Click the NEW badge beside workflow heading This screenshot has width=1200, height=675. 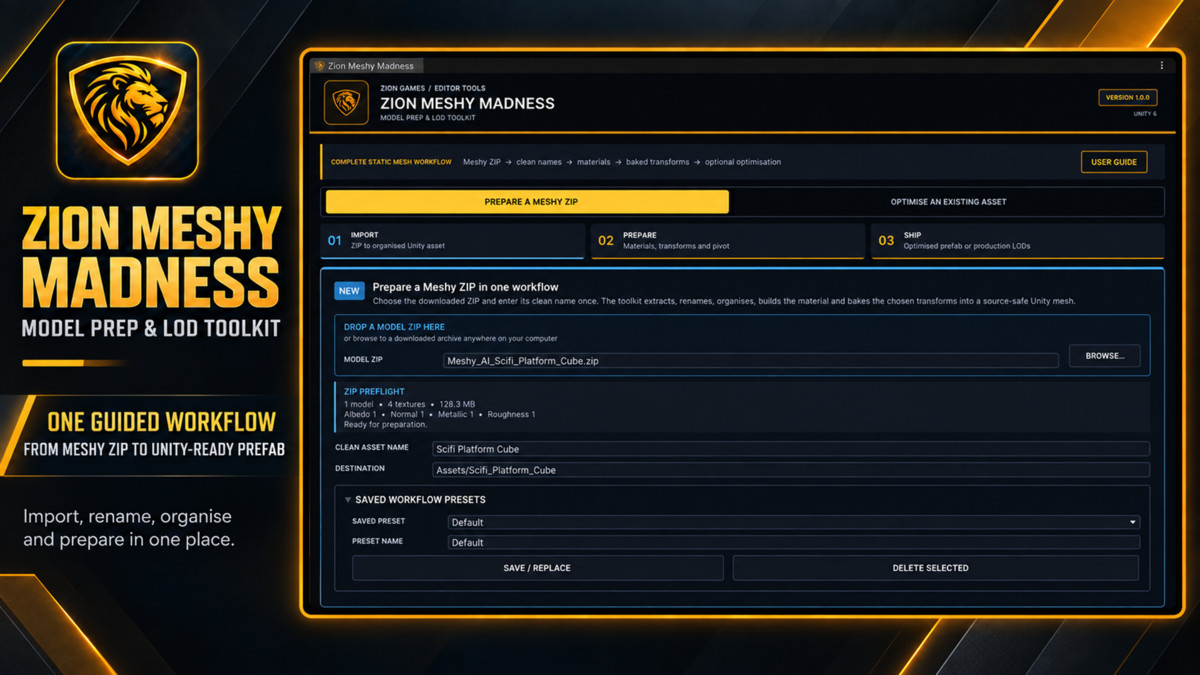coord(349,291)
